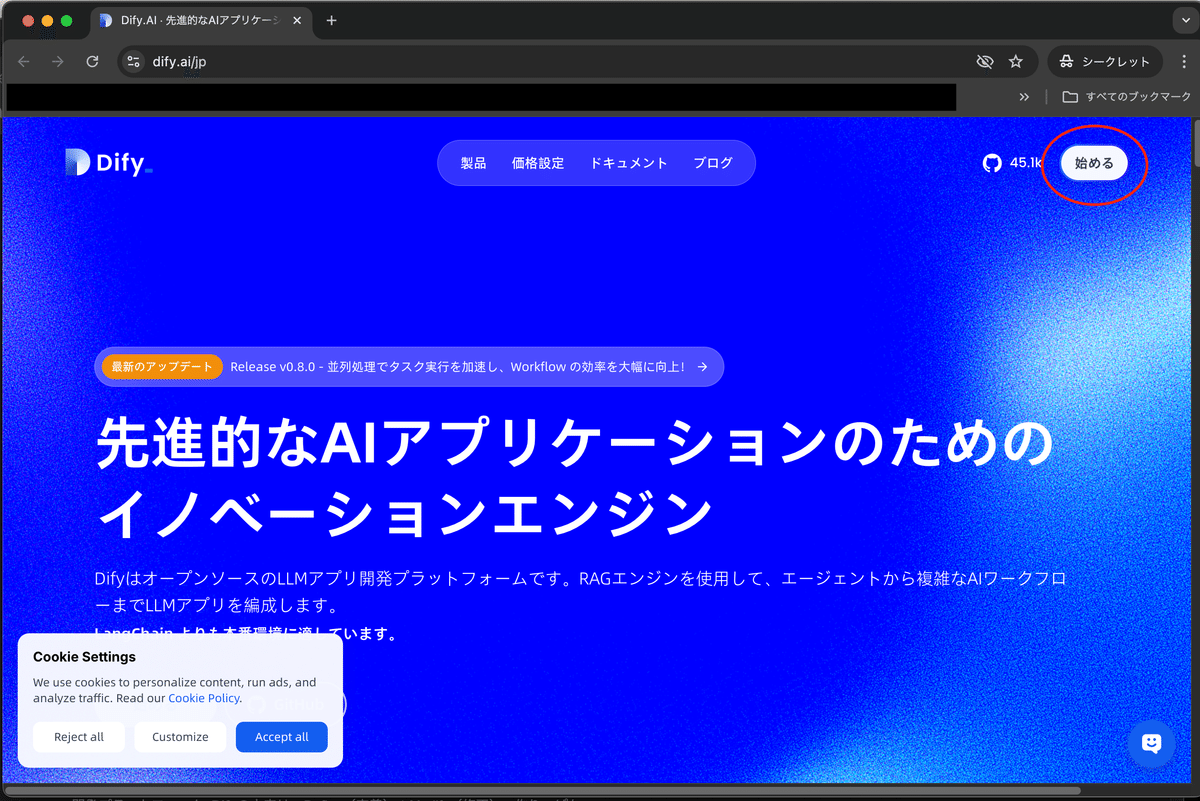
Task: Click the 45.1k star count text
Action: 1027,163
